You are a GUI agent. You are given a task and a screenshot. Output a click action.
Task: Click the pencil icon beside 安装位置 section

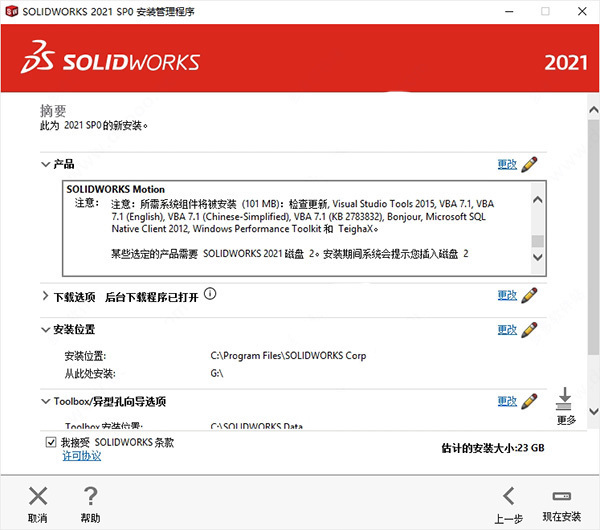529,330
